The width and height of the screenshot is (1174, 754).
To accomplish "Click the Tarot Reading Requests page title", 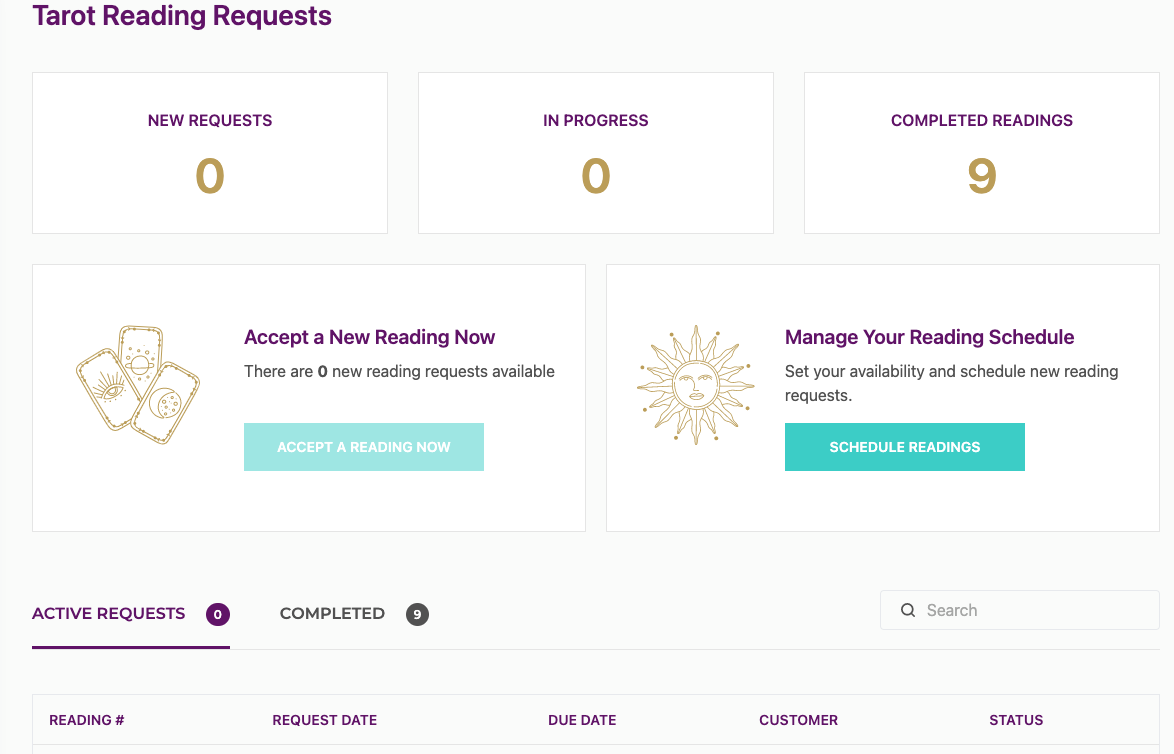I will [182, 16].
